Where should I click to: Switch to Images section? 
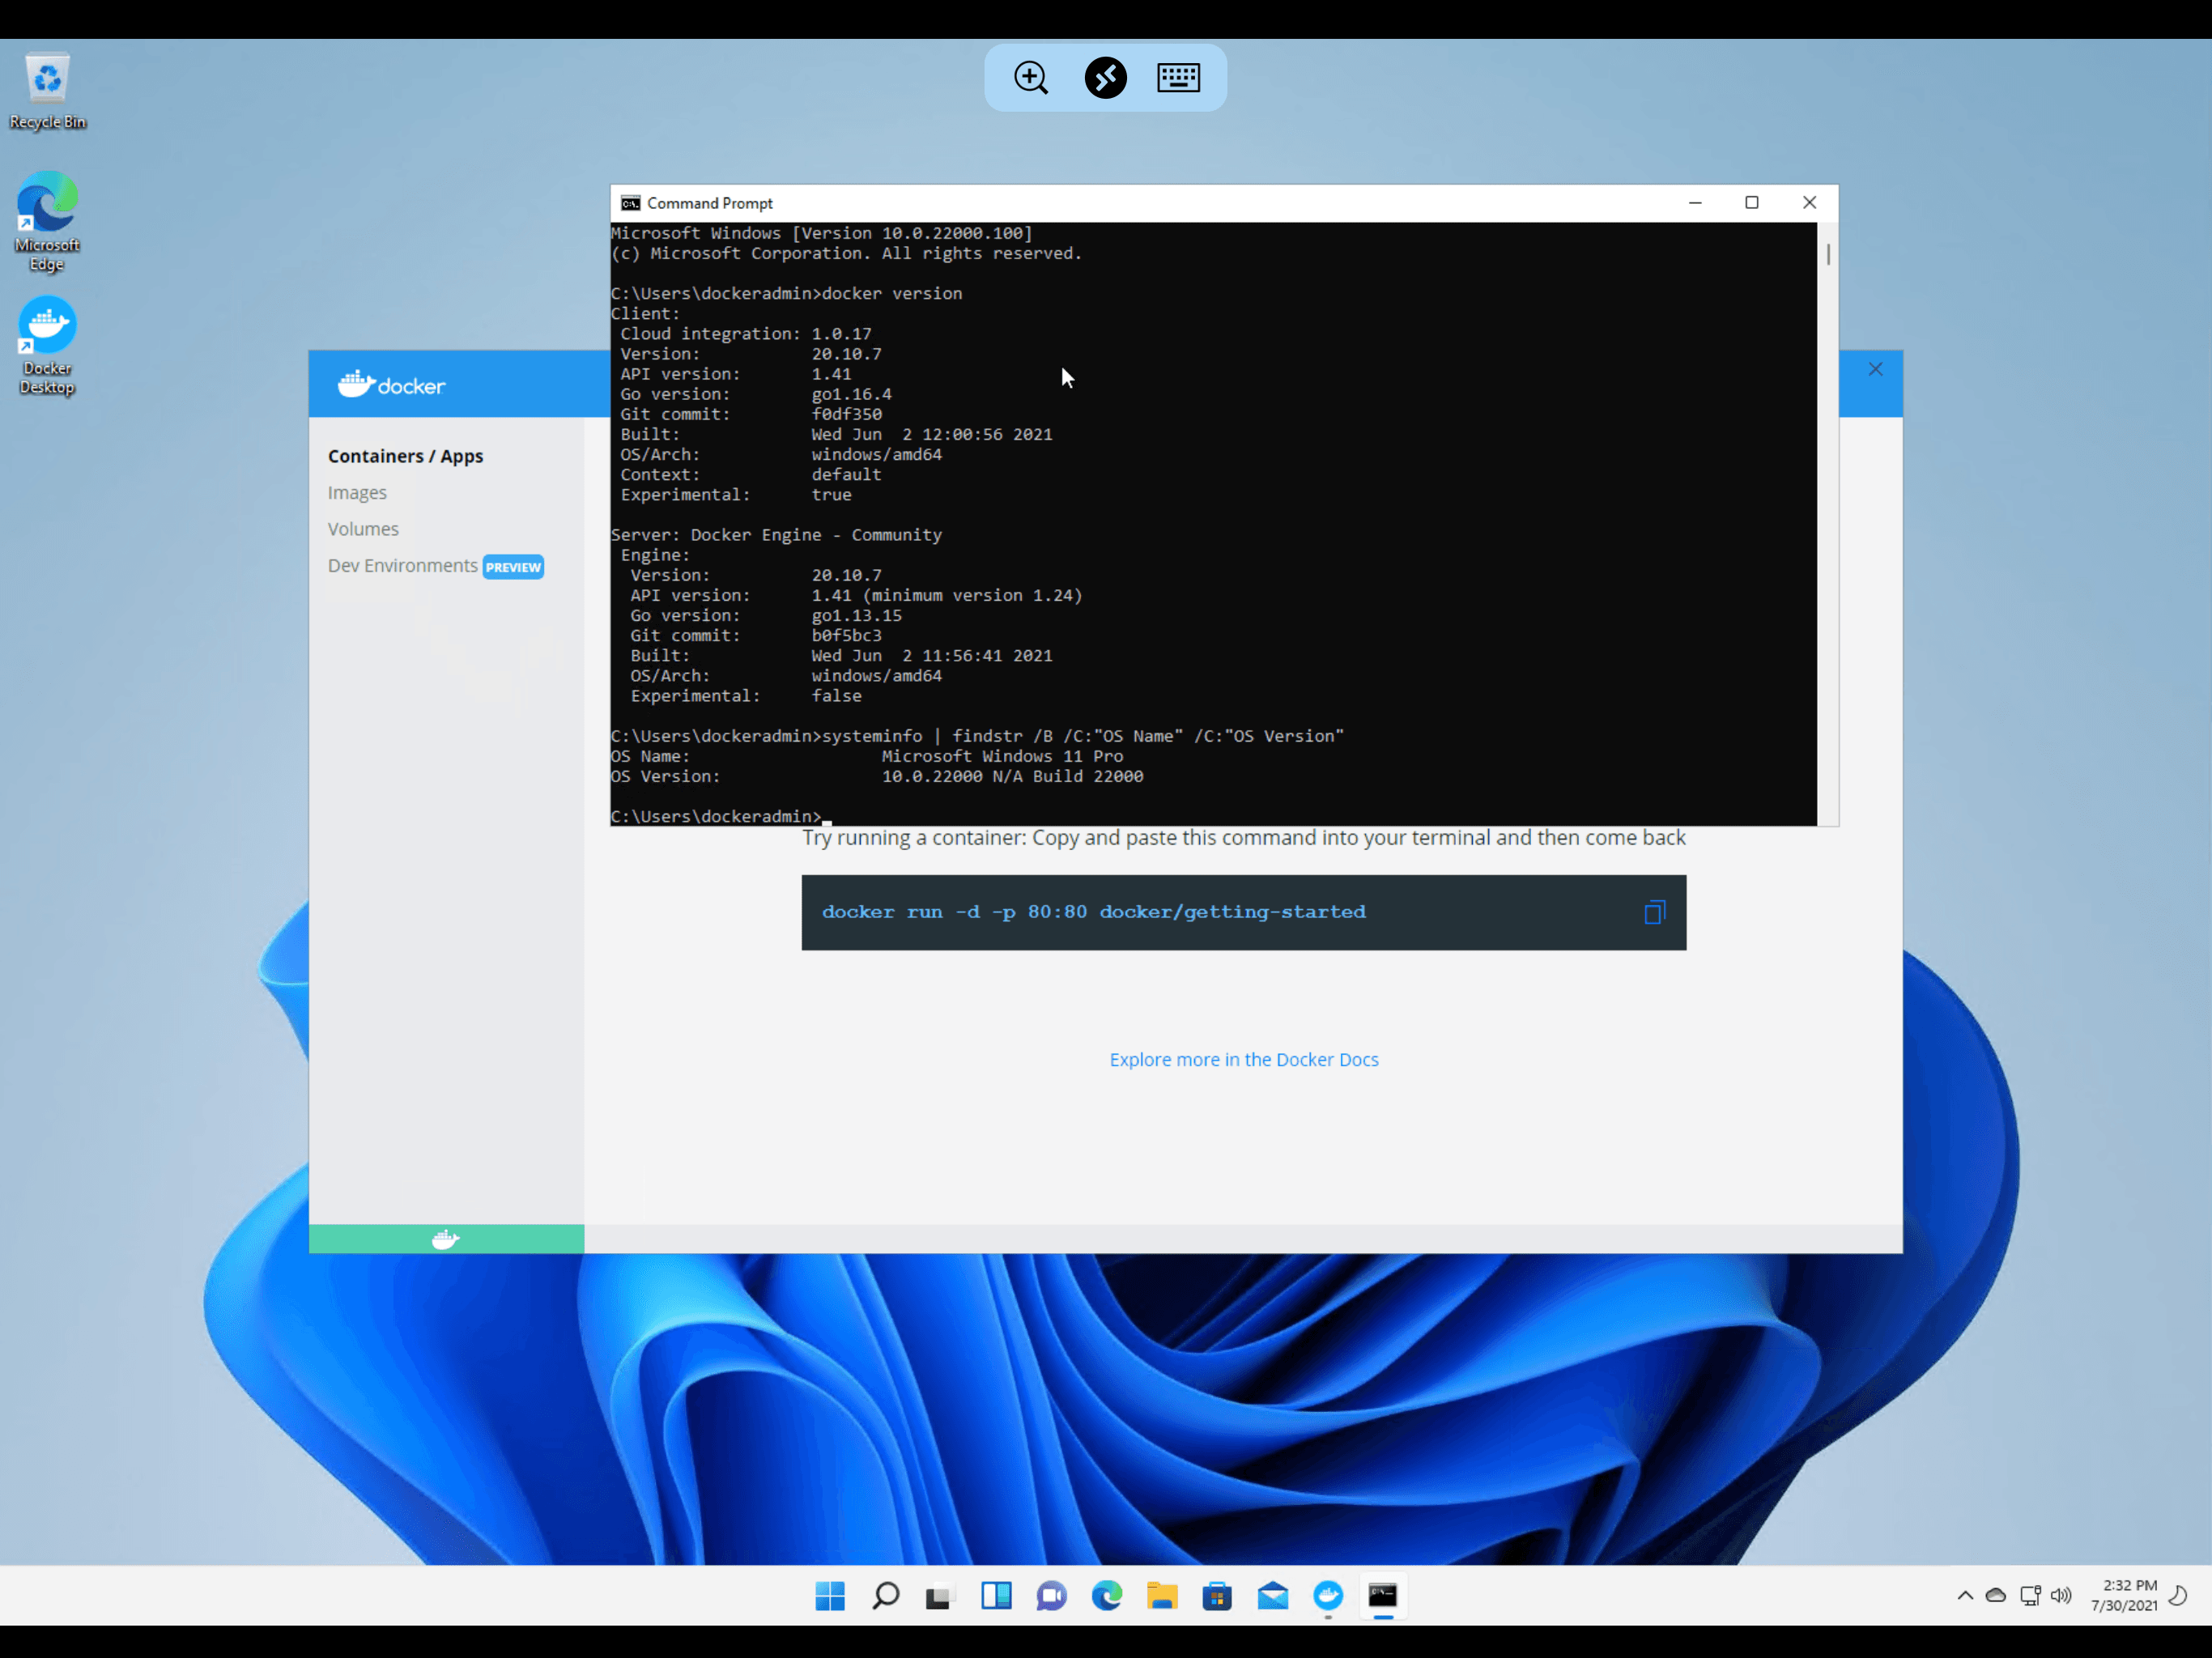point(357,493)
